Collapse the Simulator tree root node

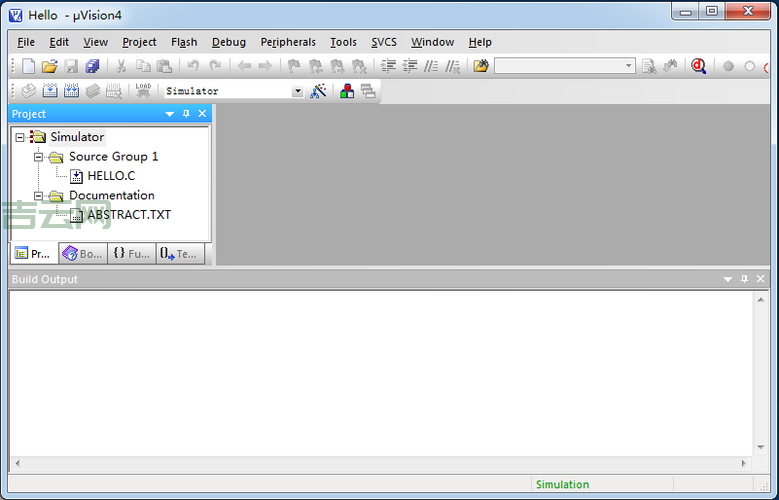coord(20,137)
